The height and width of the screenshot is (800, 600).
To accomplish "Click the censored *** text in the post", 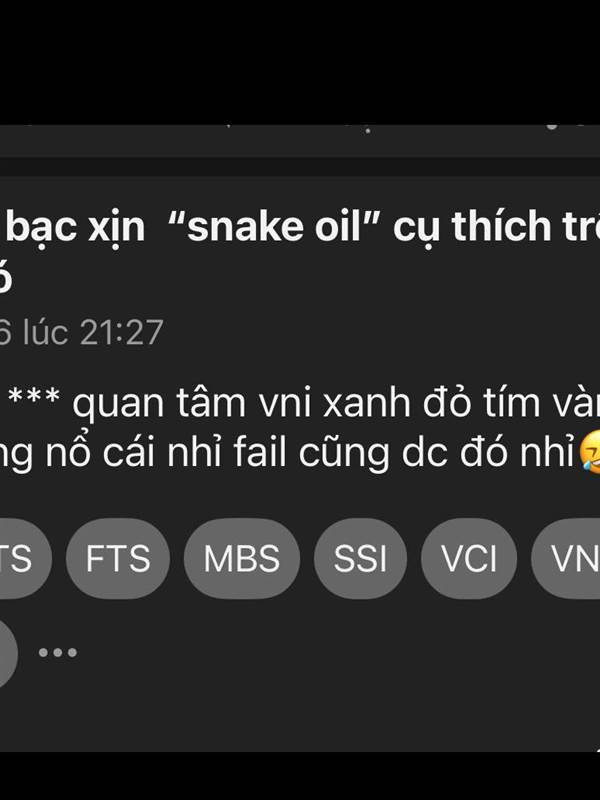I will tap(34, 396).
